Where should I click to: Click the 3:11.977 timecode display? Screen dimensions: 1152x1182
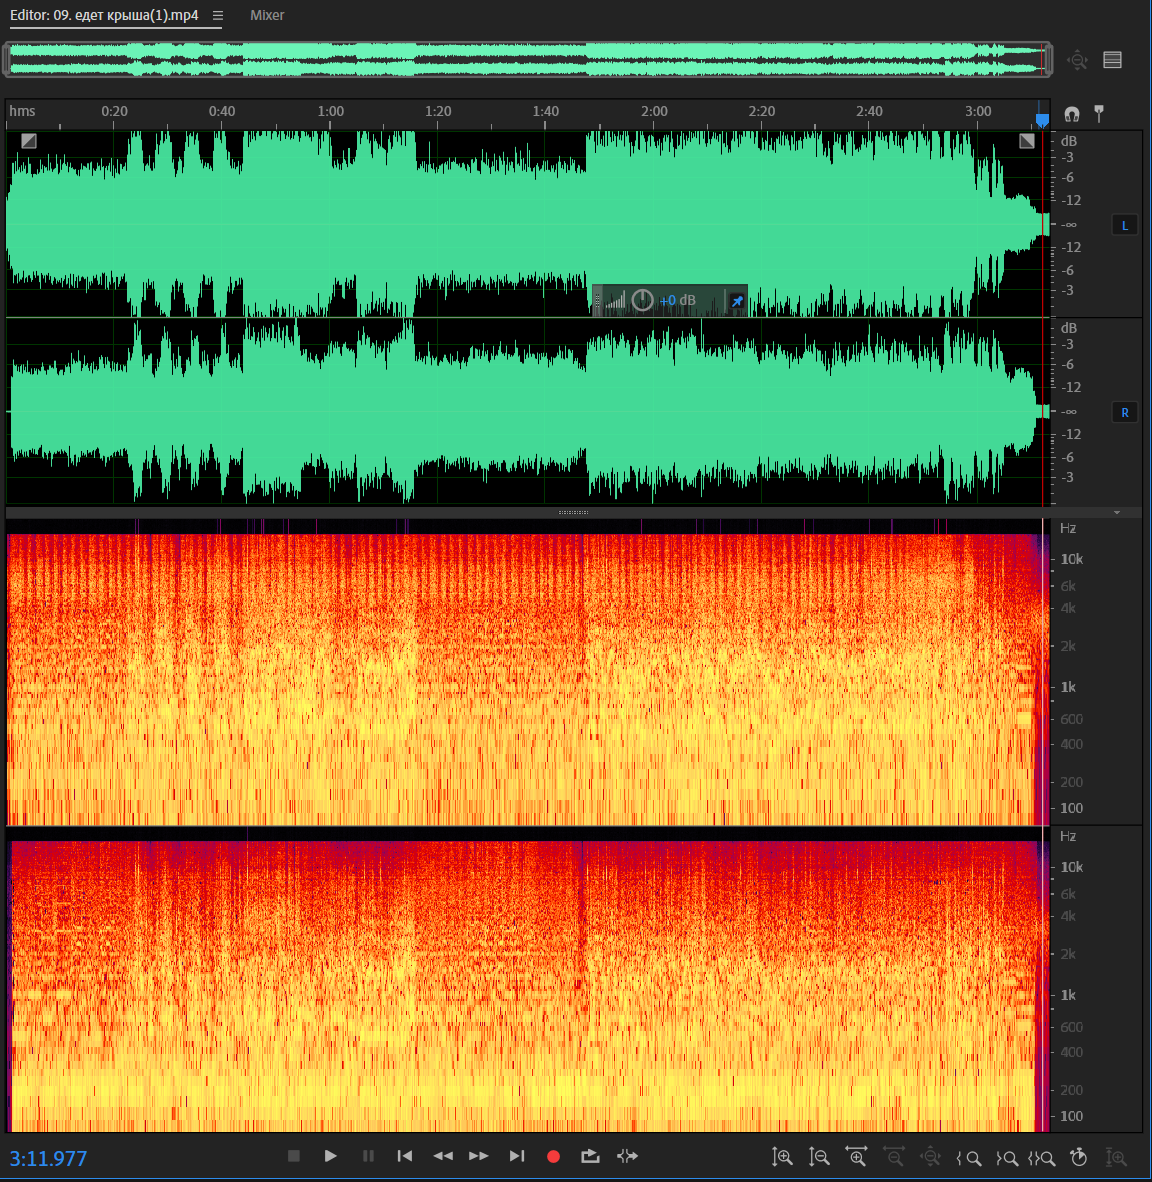(48, 1158)
